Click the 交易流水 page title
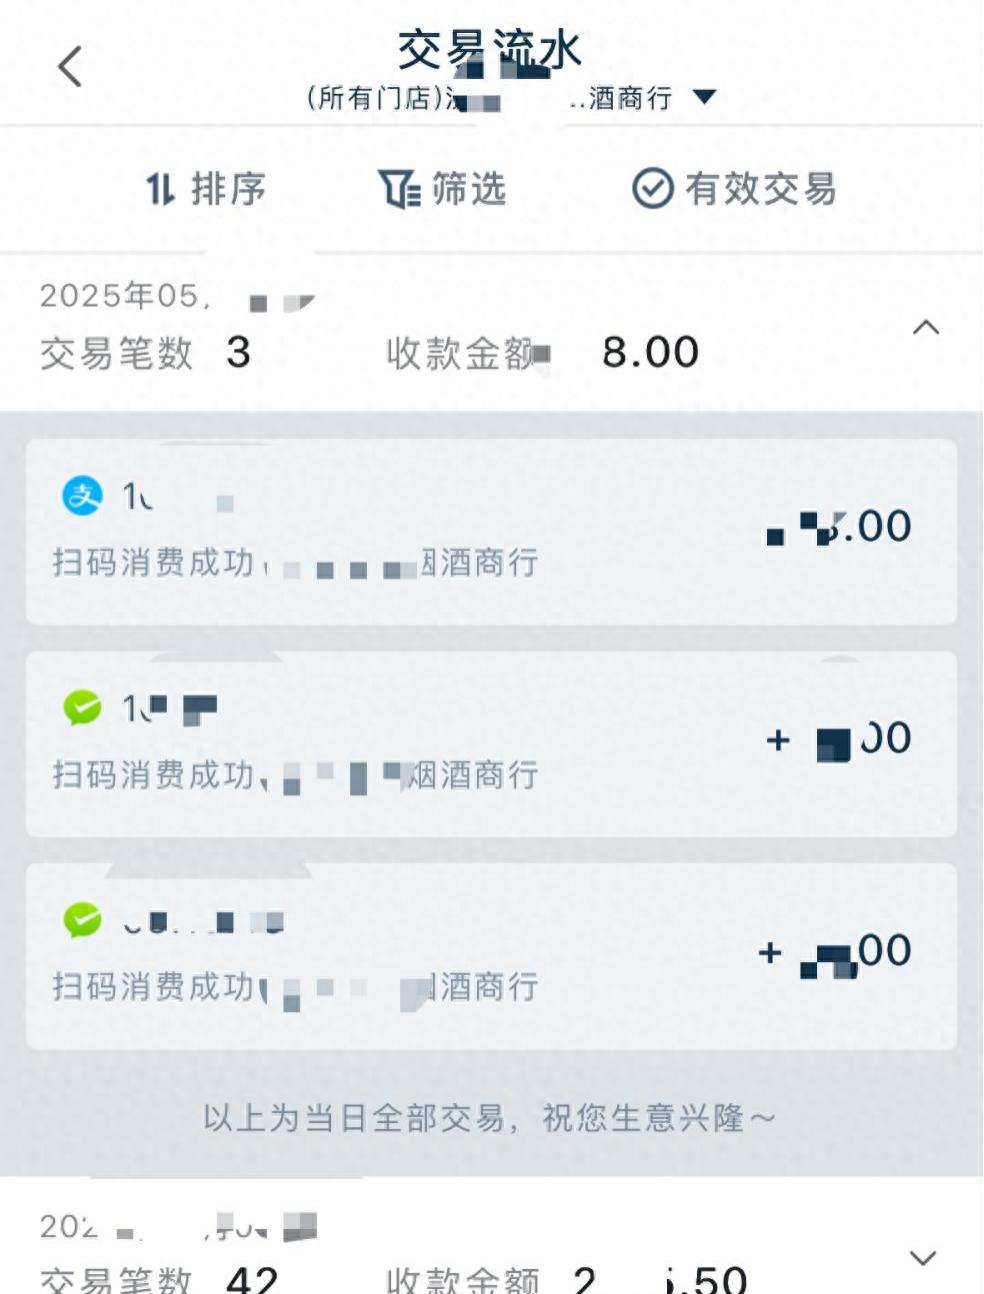Screen dimensions: 984x1294 pos(489,50)
